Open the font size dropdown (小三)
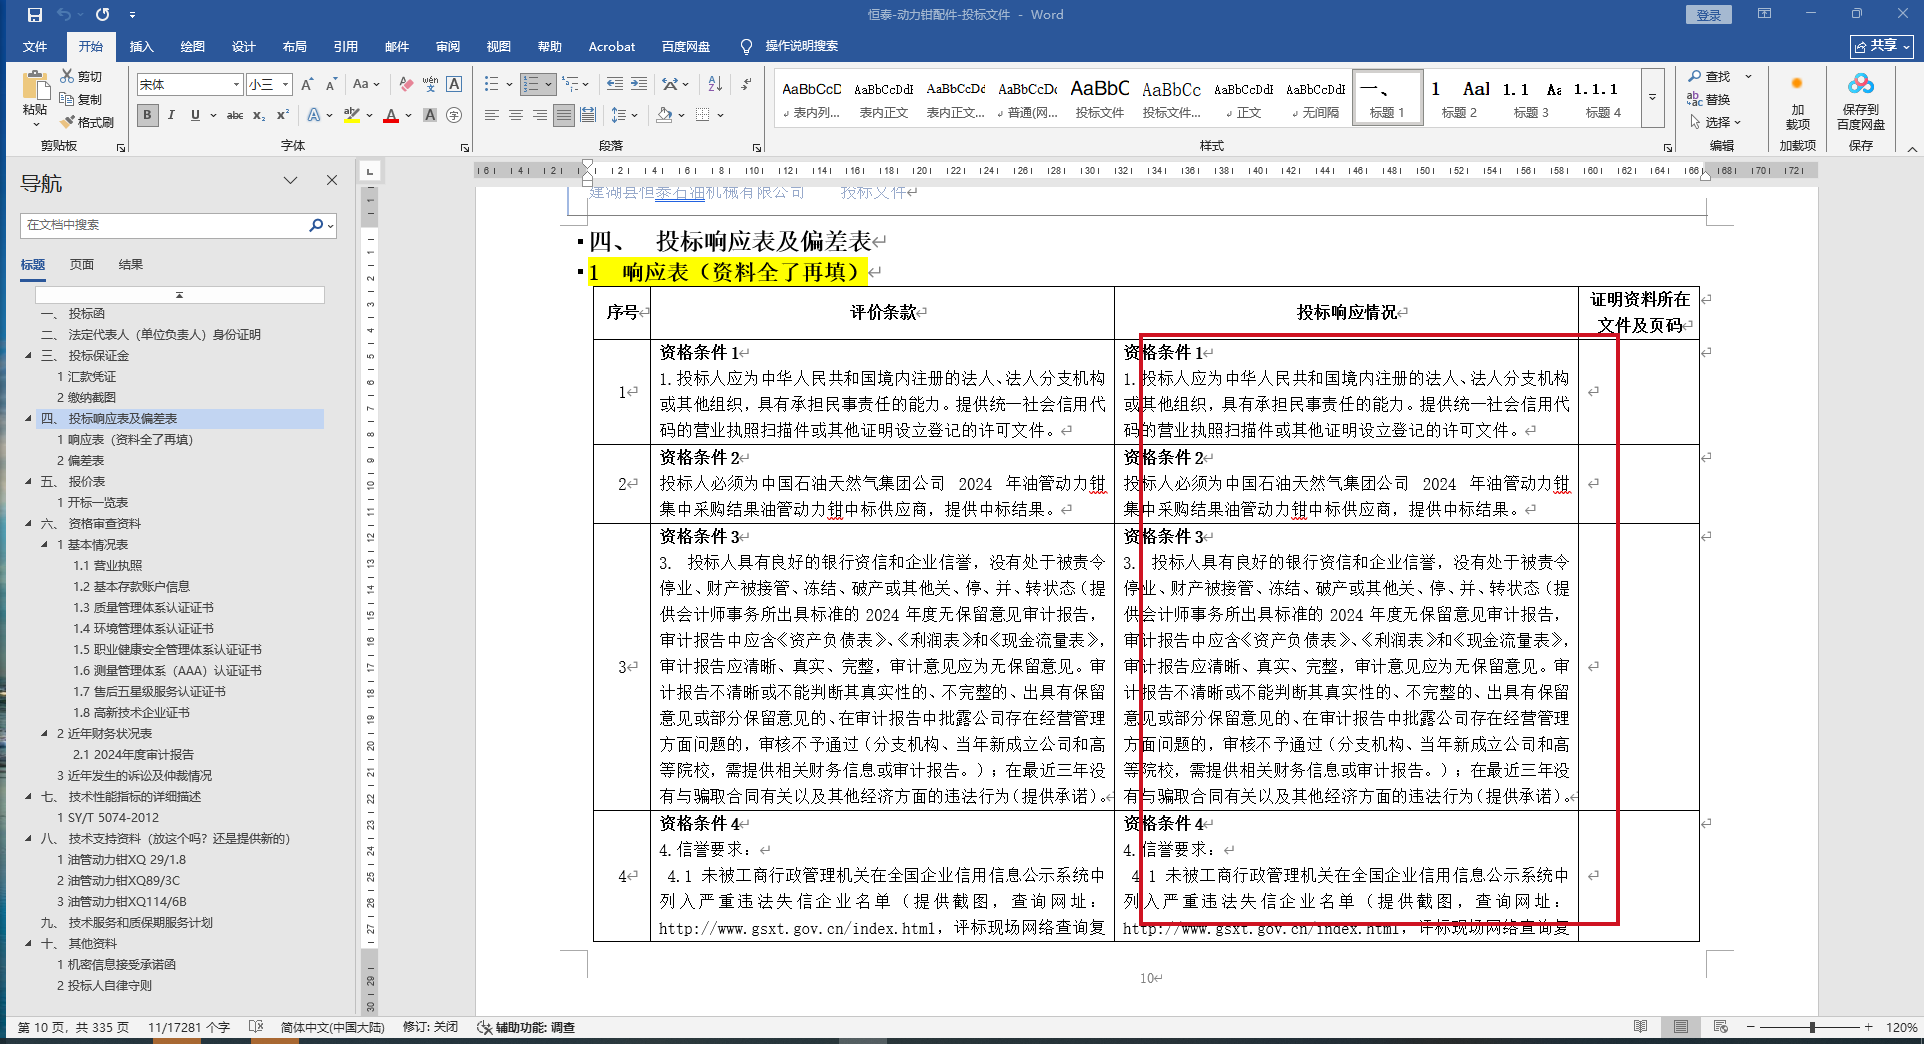Viewport: 1924px width, 1044px height. click(x=285, y=85)
